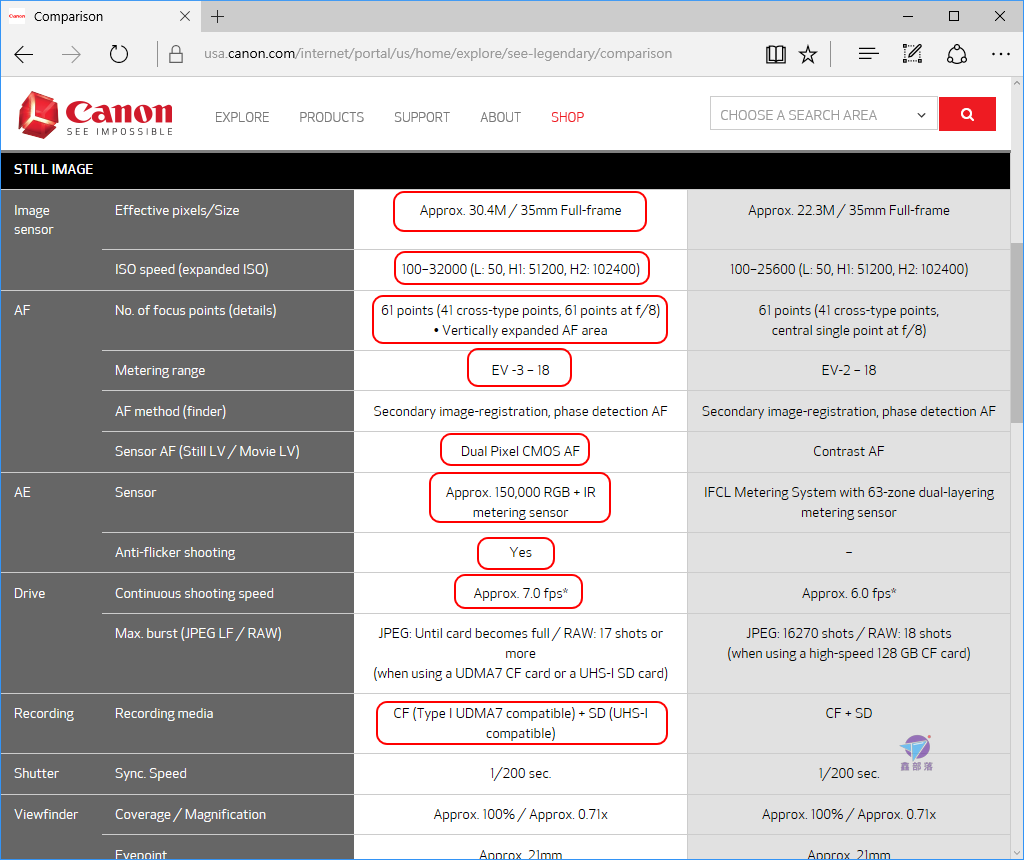Click the 'Dual Pixel CMOS AF' value
Image resolution: width=1024 pixels, height=860 pixels.
click(520, 451)
